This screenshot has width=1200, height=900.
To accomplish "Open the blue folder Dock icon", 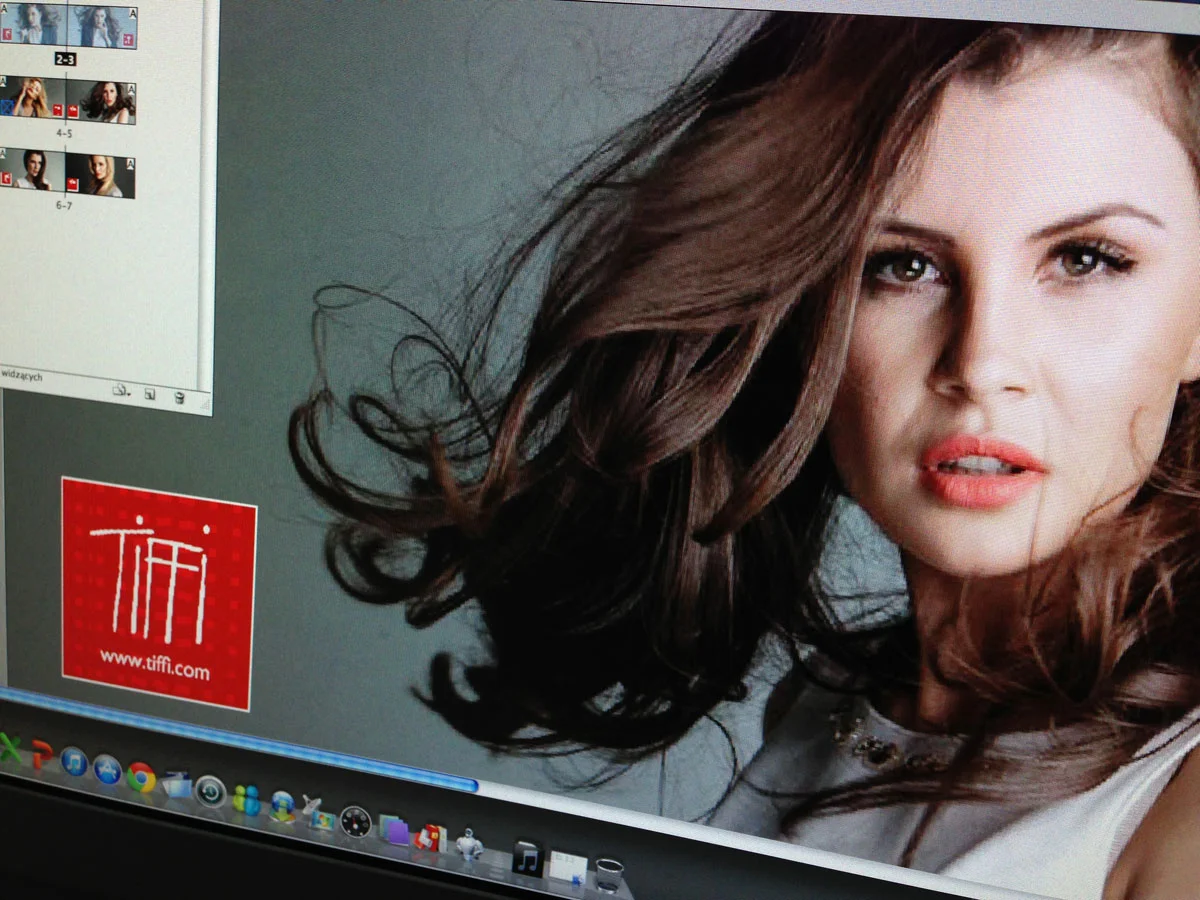I will pyautogui.click(x=176, y=785).
